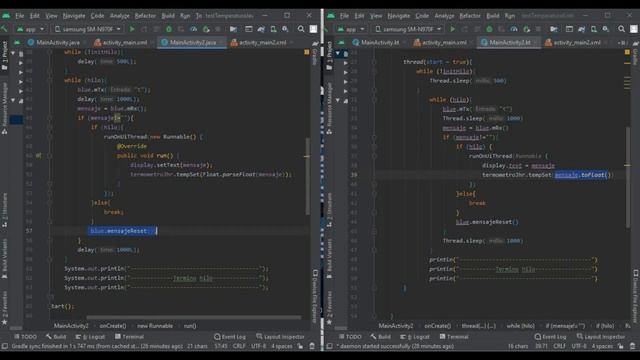Select MainActivity2.kt tab
Viewport: 640px width, 360px height.
(509, 42)
